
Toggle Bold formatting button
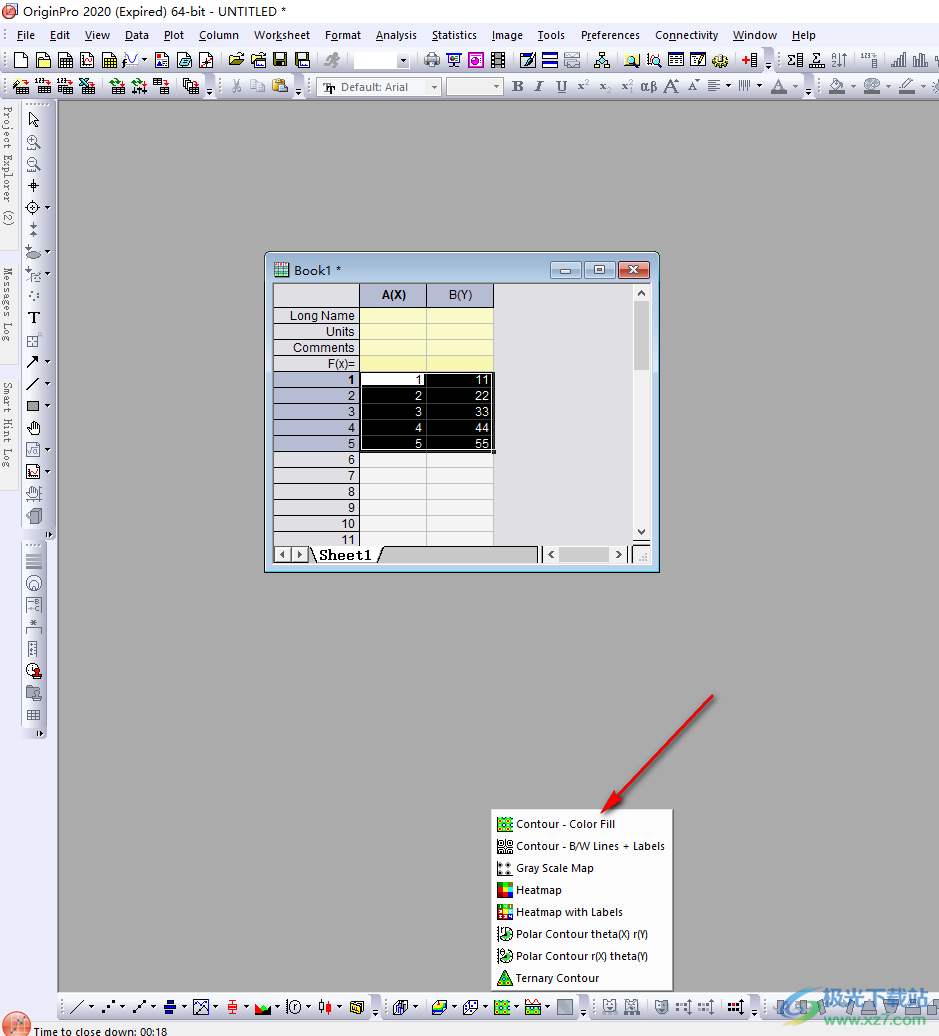point(518,87)
